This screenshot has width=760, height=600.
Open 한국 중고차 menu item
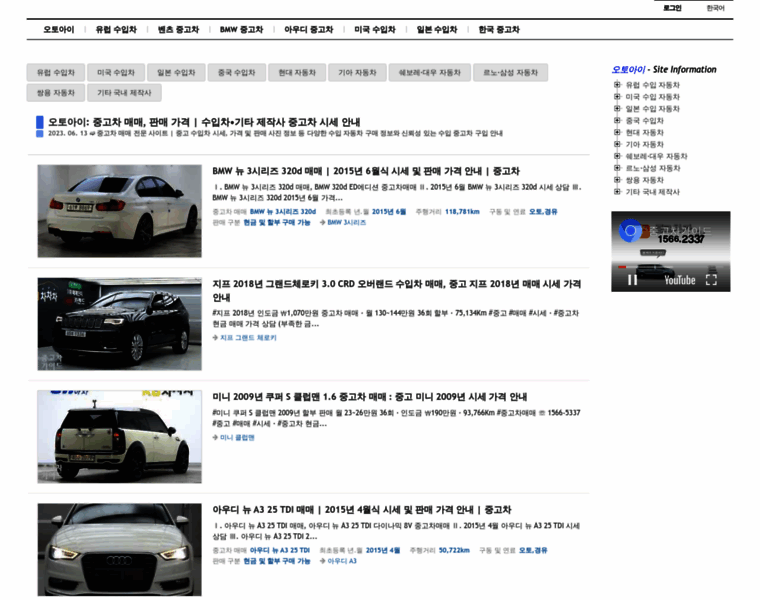(x=499, y=30)
